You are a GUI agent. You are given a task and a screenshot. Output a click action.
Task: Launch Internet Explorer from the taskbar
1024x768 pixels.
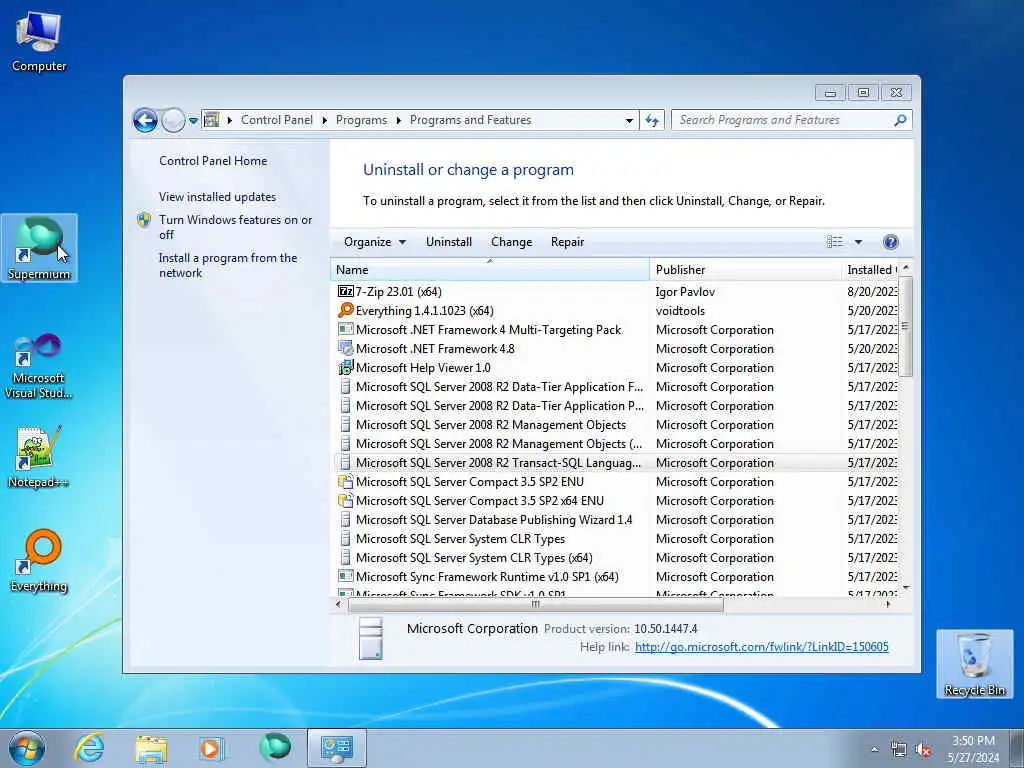[89, 748]
